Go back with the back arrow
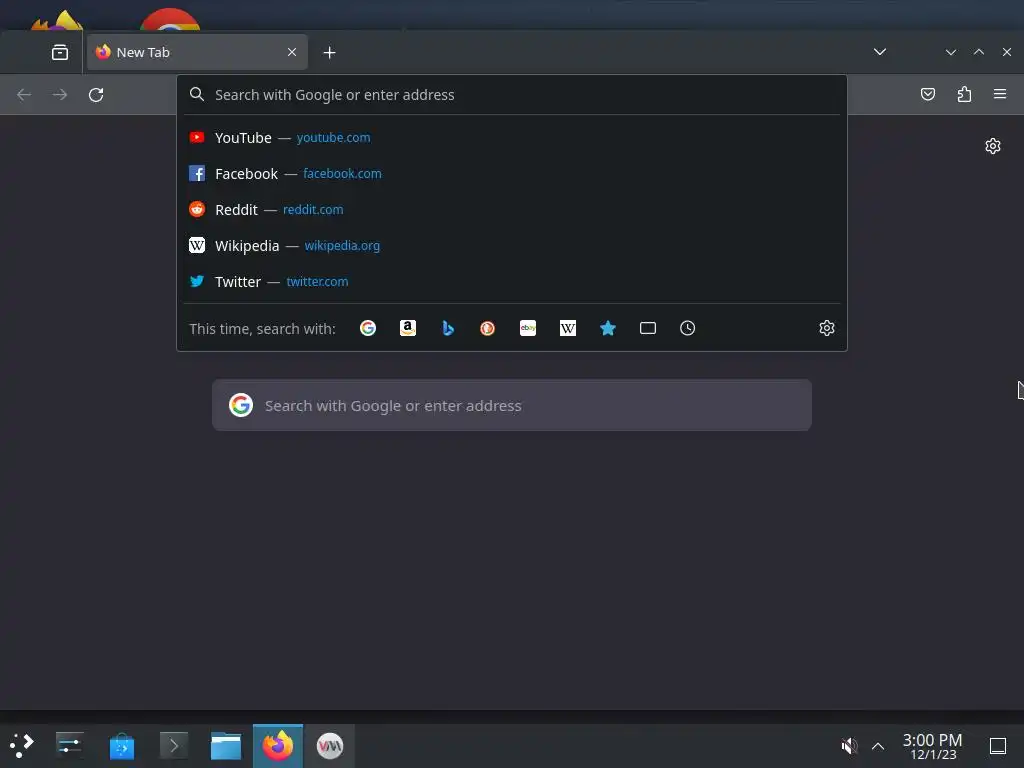1024x768 pixels. 24,95
